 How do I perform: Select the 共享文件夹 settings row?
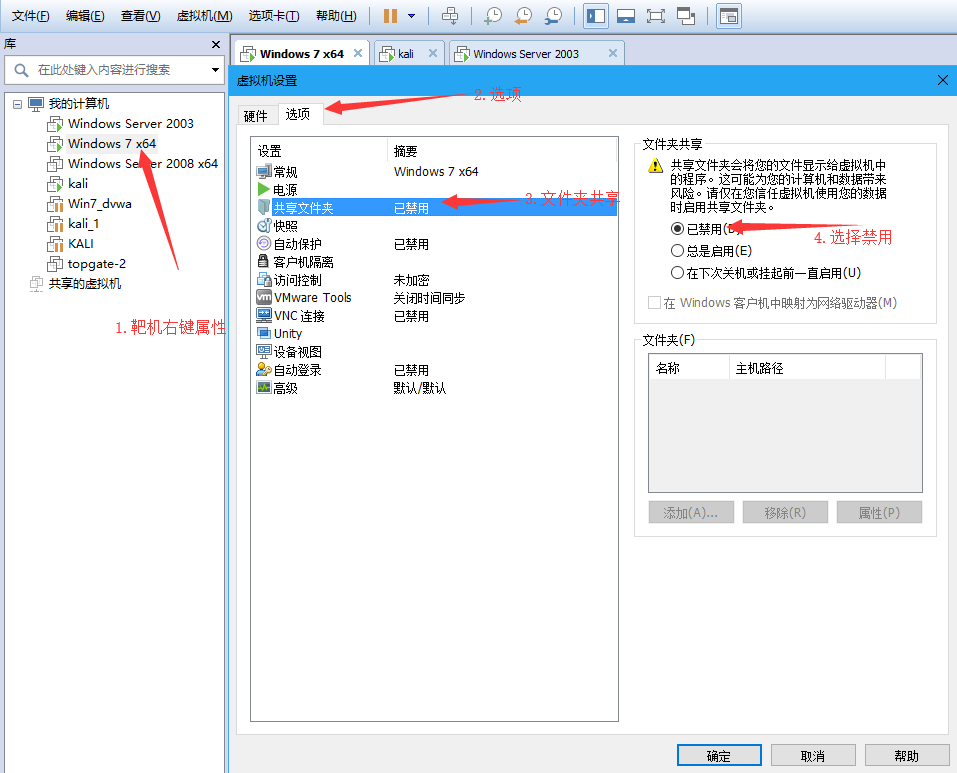tap(436, 208)
